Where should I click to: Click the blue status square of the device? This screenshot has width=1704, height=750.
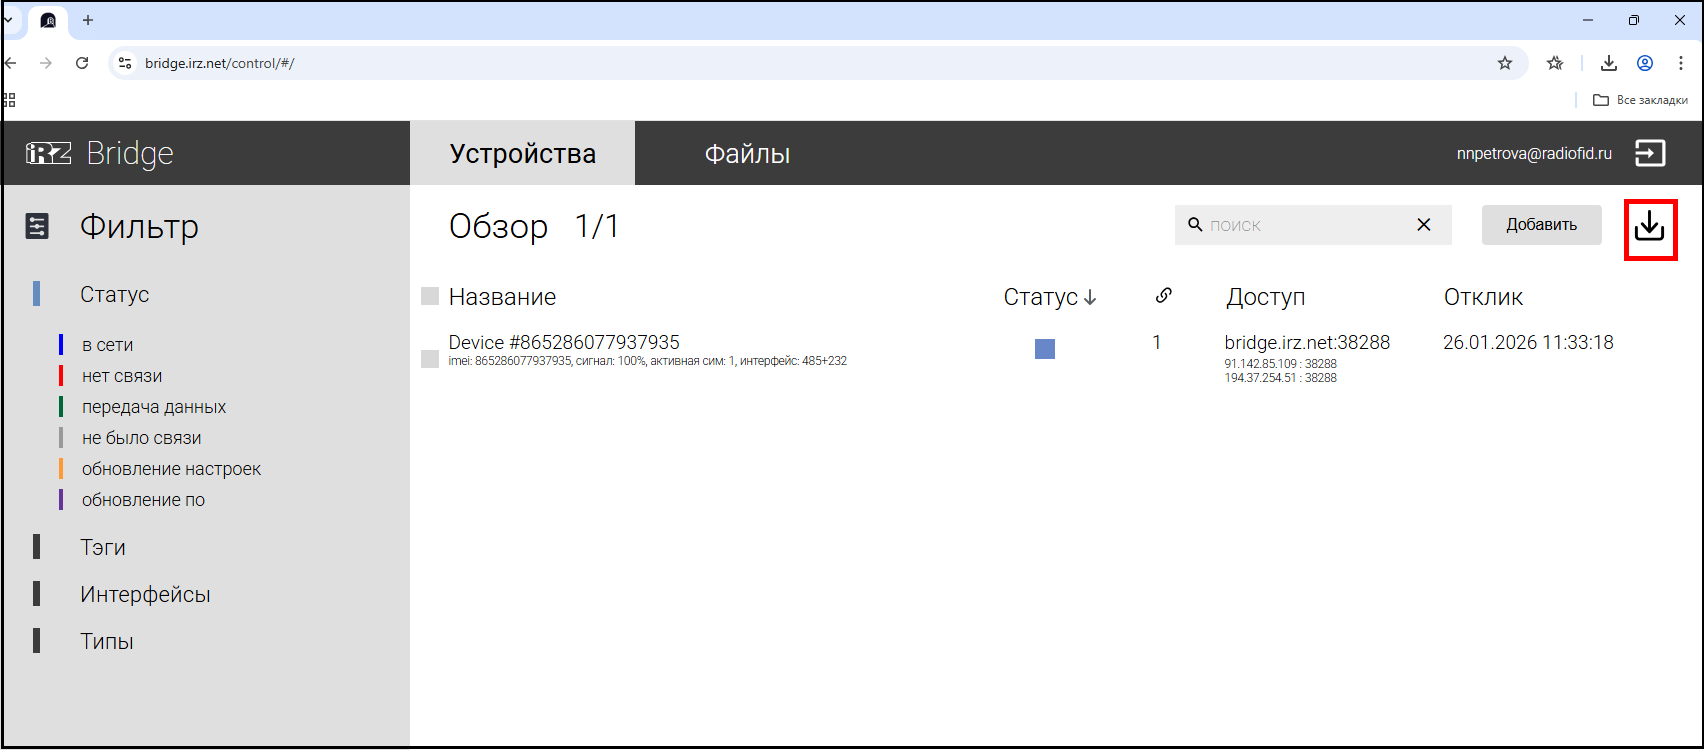click(1045, 349)
